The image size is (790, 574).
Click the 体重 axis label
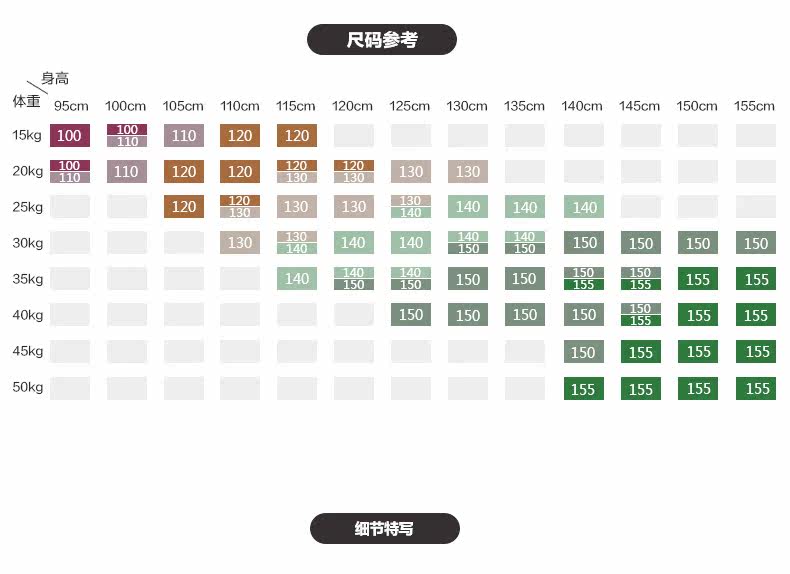coord(26,101)
